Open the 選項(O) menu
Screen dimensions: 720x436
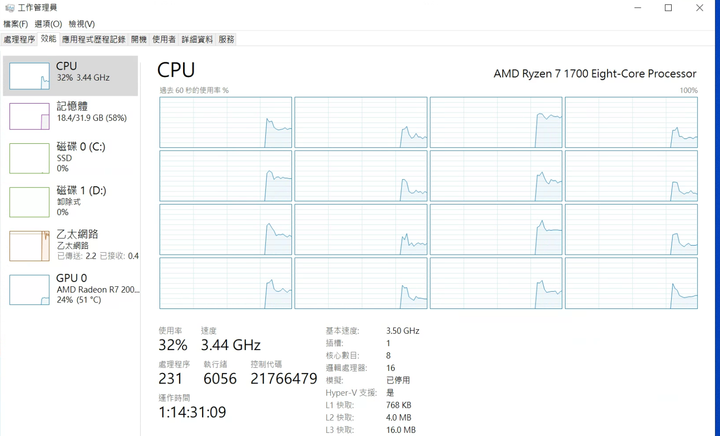coord(48,24)
